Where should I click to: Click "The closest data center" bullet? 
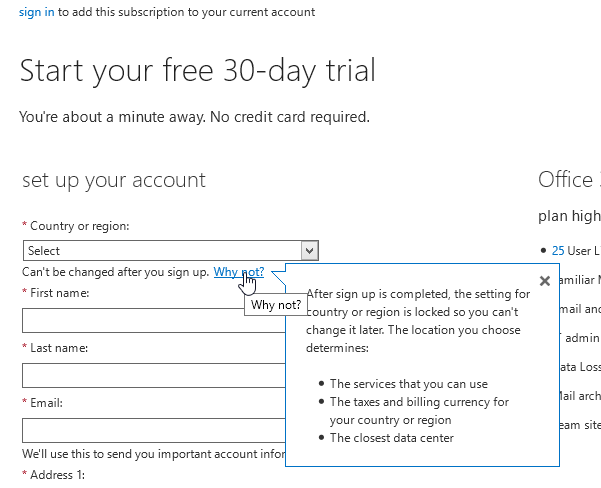(x=391, y=438)
